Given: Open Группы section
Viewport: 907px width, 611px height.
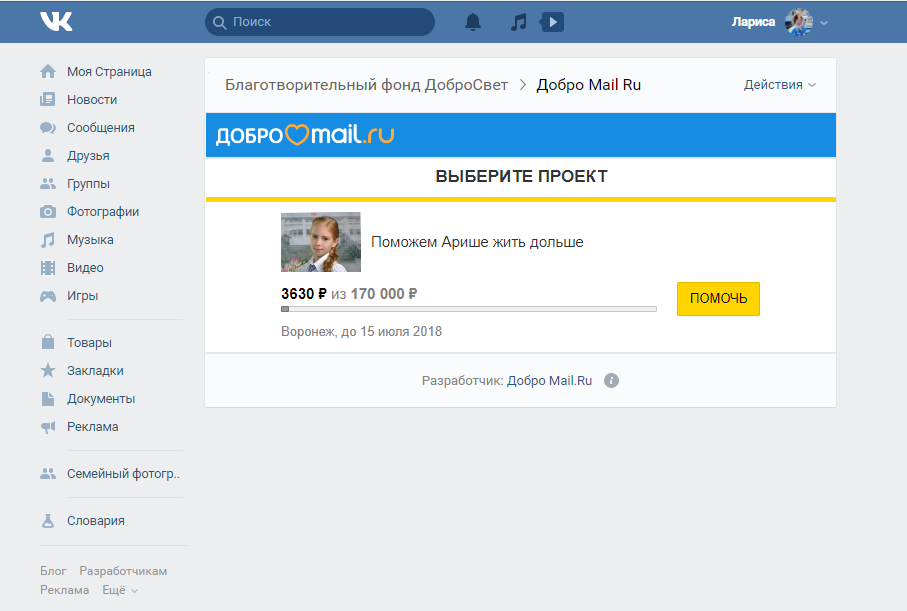Looking at the screenshot, I should (89, 184).
